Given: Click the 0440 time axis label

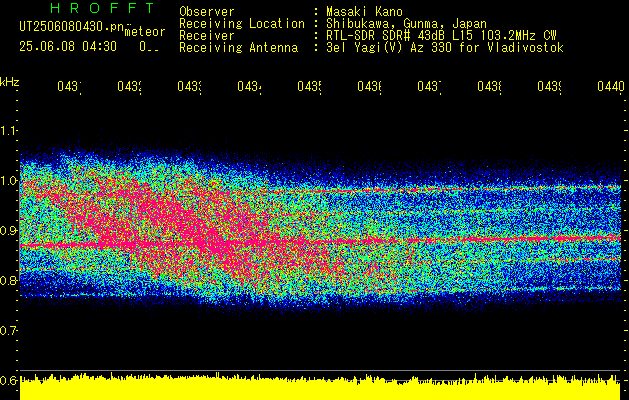Looking at the screenshot, I should click(x=611, y=86).
